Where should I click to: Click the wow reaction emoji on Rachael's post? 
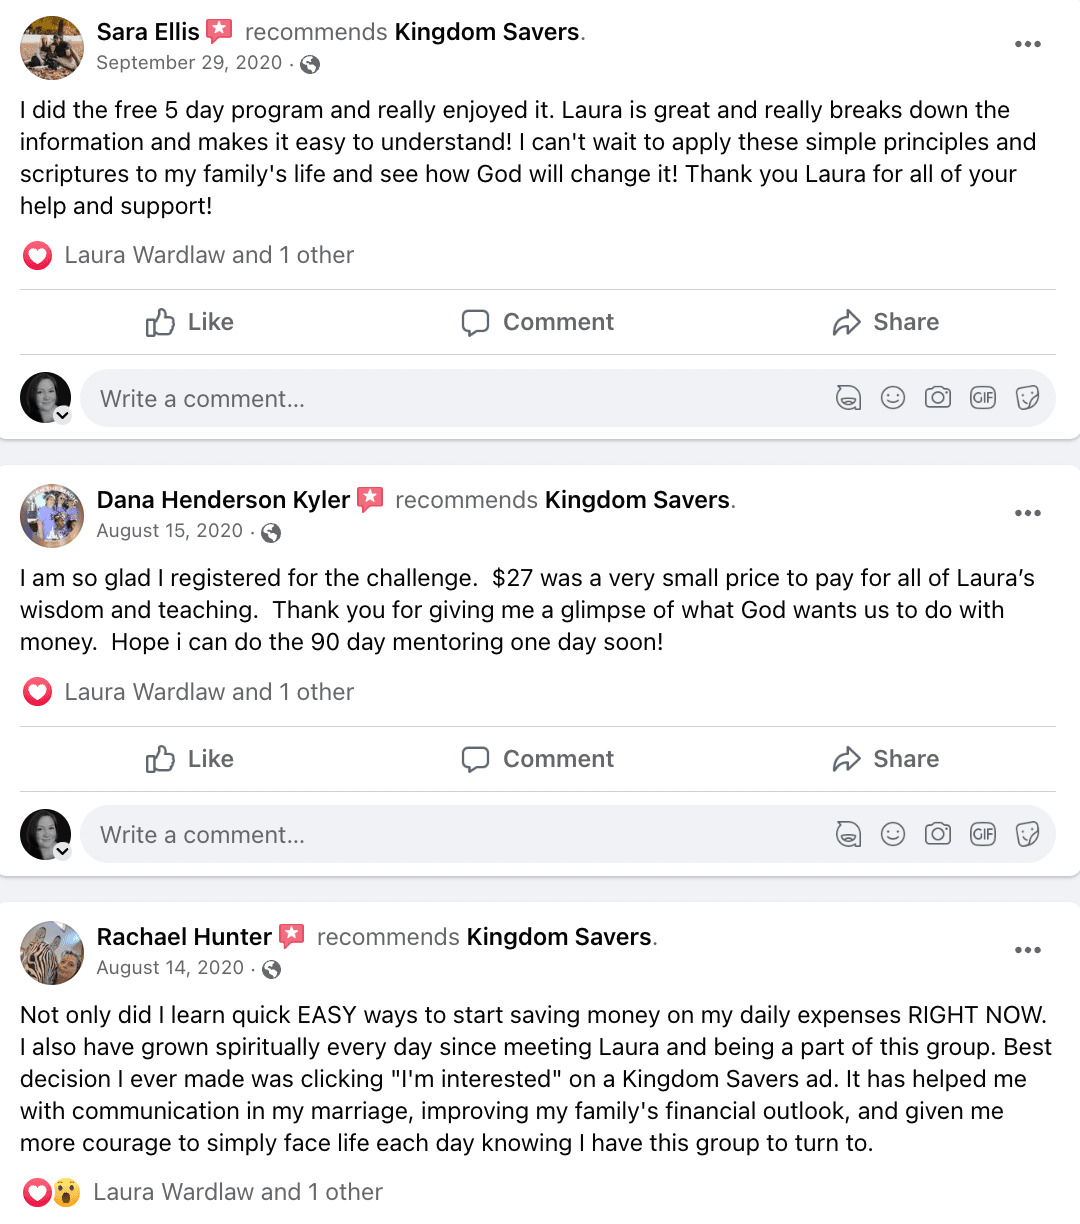(67, 1192)
